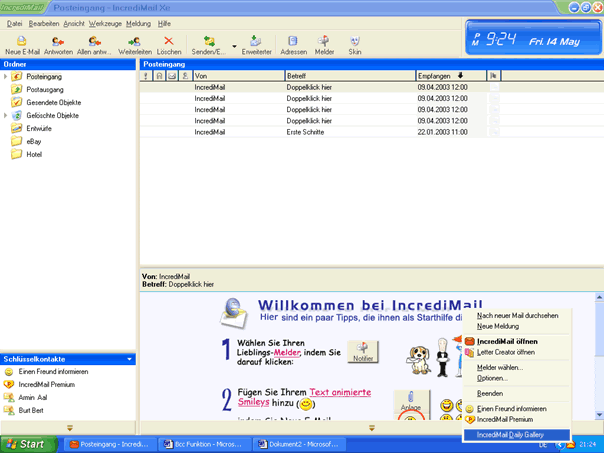Open the Bearbeiten menu
605x454 pixels.
(44, 24)
